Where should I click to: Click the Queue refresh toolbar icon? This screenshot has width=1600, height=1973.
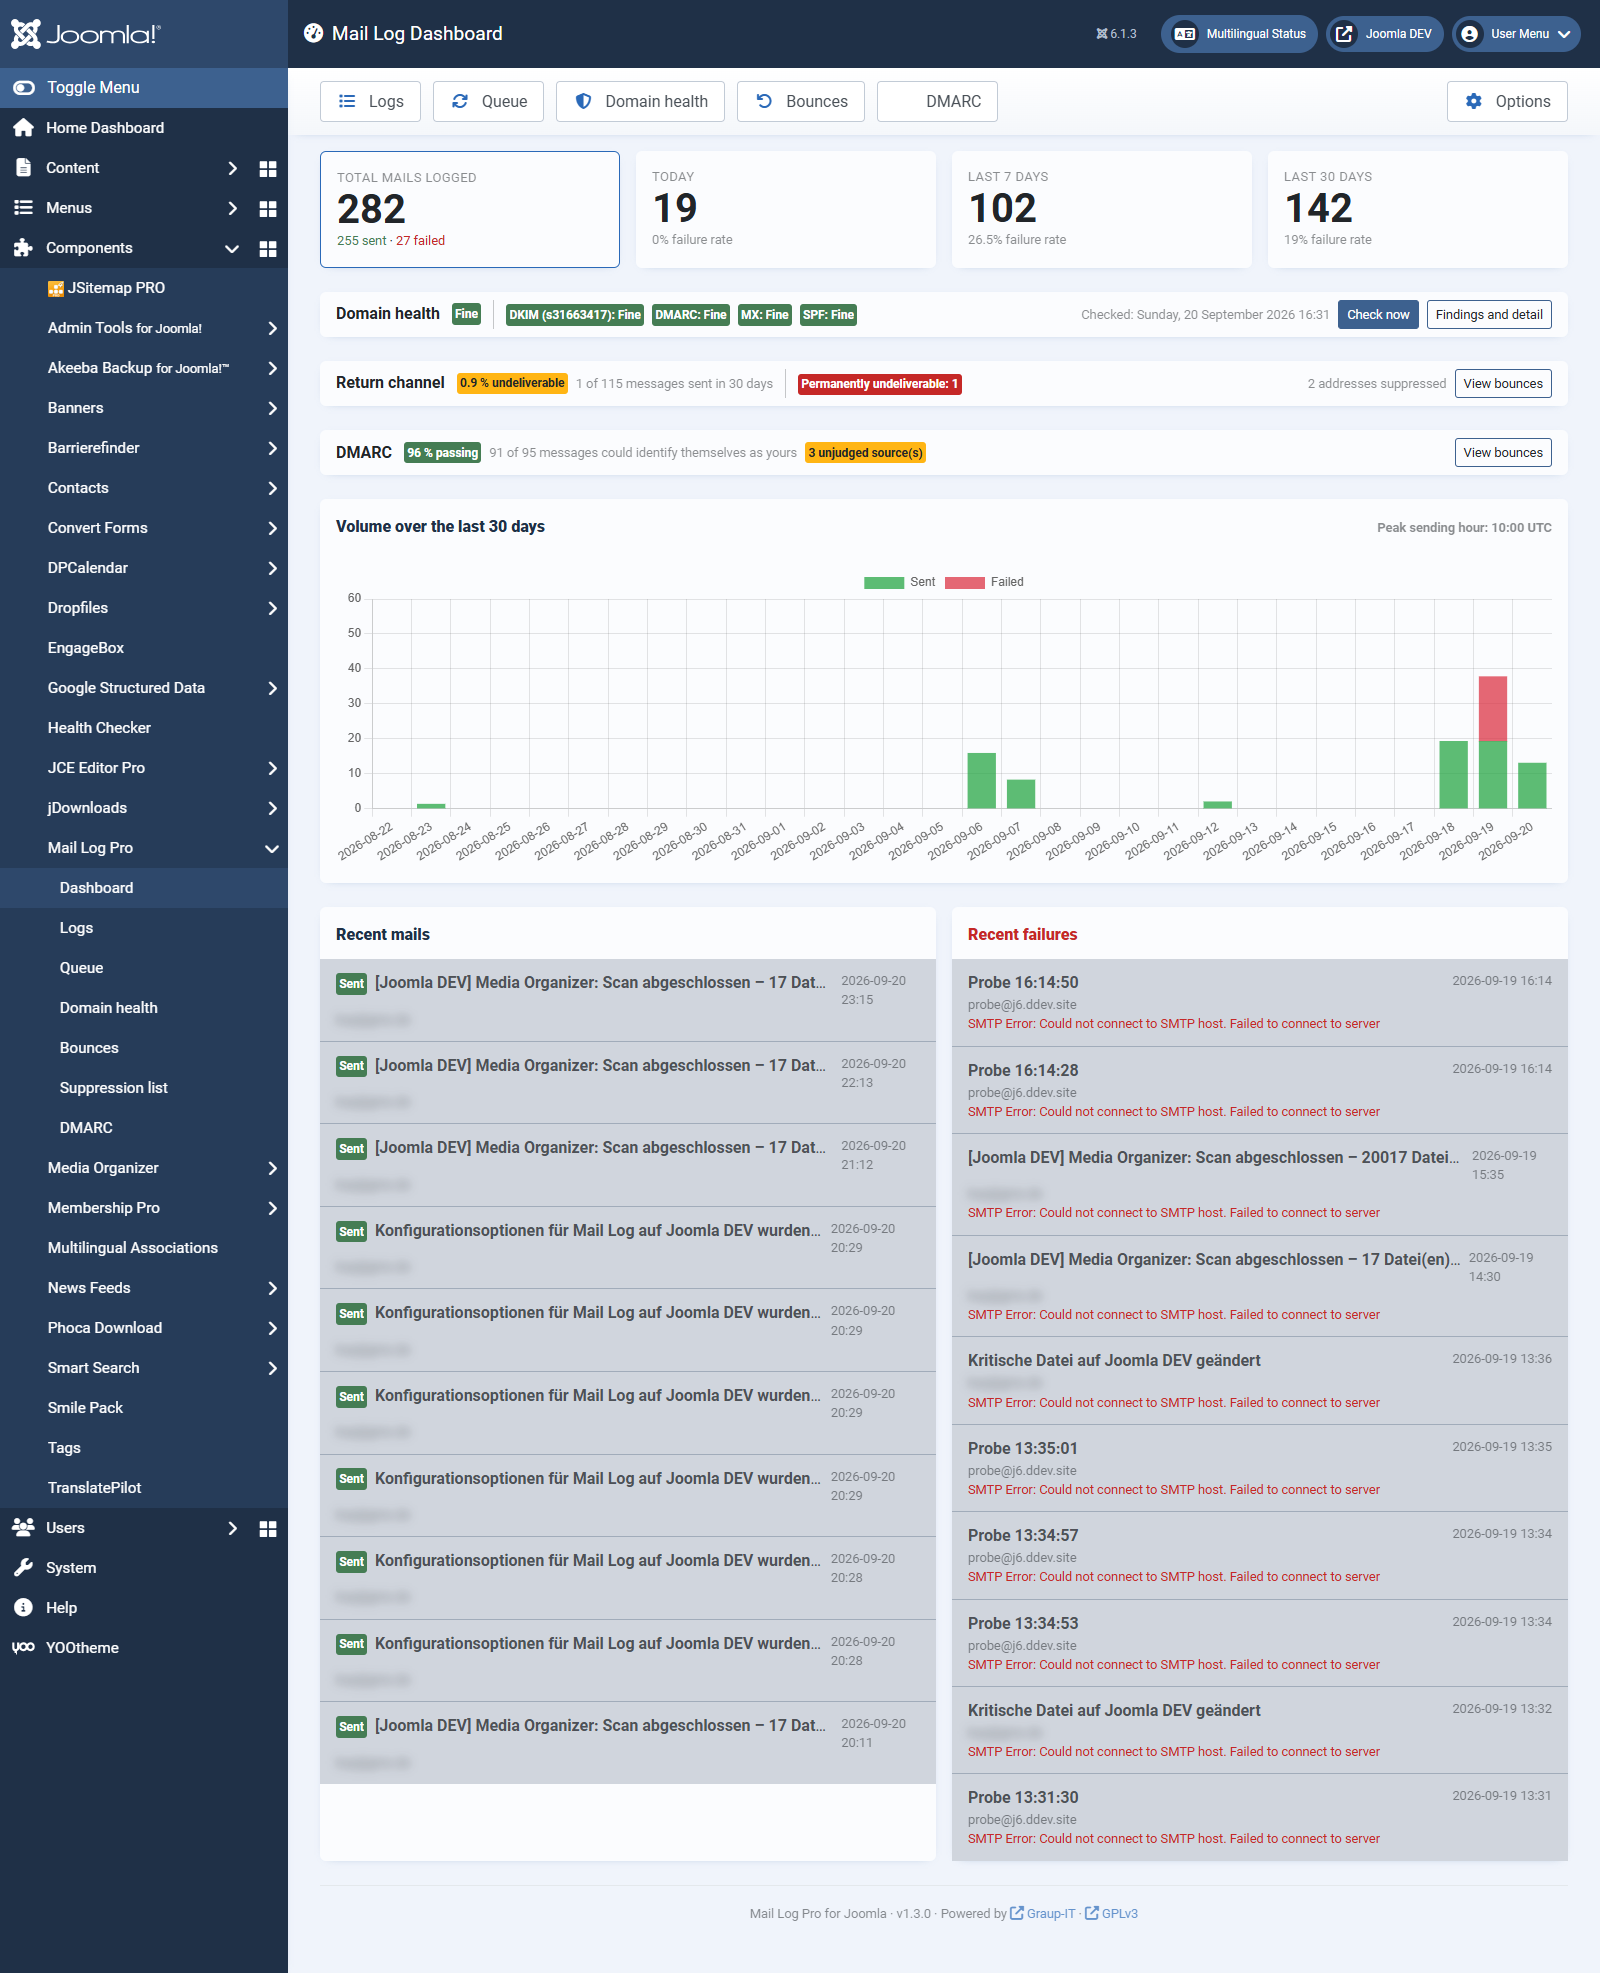click(460, 102)
